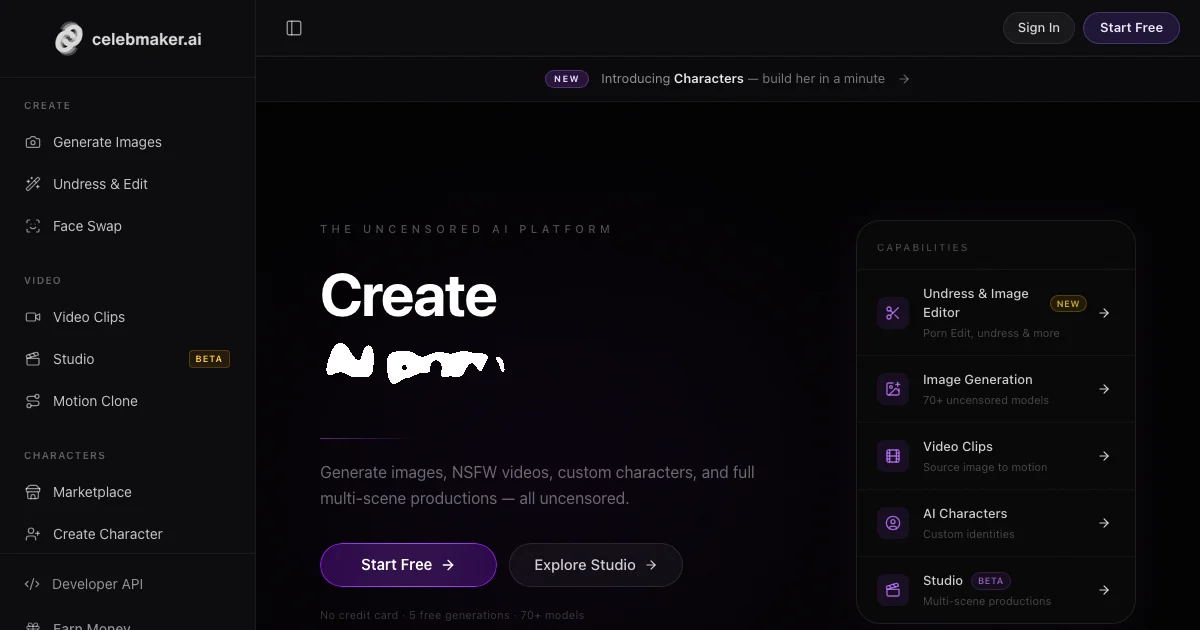Click the magic wand icon beside Undress & Edit

click(33, 184)
